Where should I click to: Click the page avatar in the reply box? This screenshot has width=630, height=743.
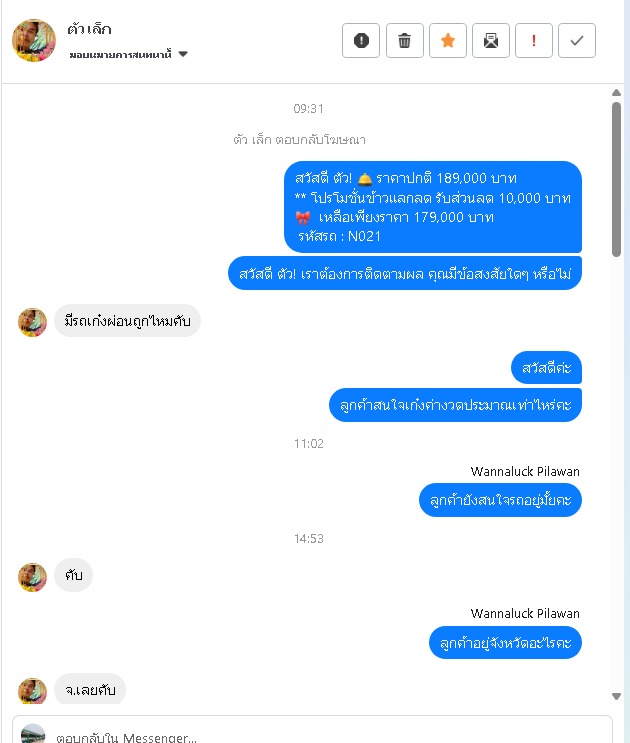tap(33, 734)
